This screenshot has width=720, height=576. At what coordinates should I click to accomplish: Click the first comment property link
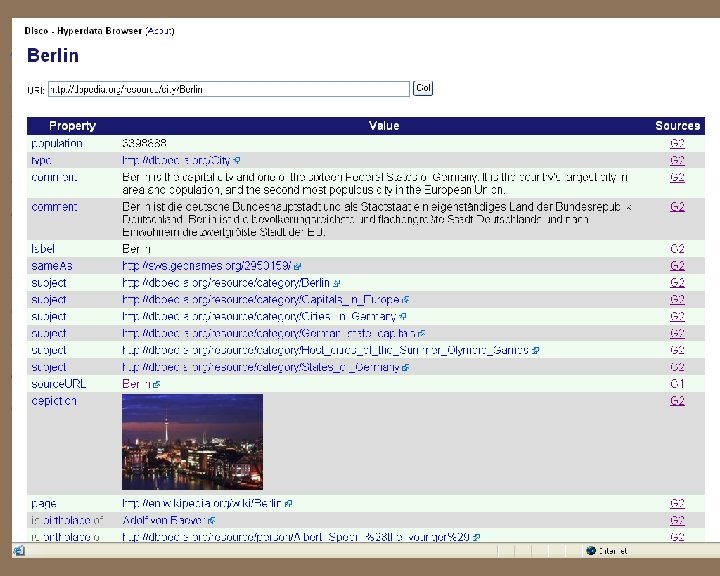coord(54,177)
